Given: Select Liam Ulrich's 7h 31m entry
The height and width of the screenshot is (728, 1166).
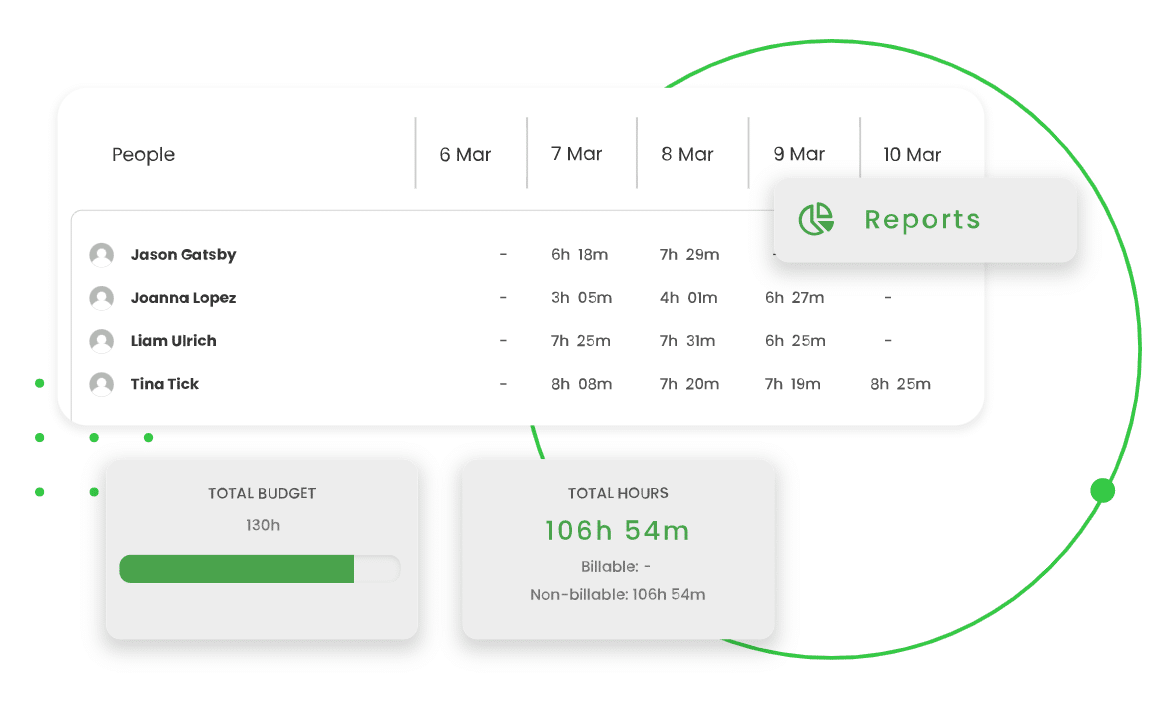Looking at the screenshot, I should point(688,340).
